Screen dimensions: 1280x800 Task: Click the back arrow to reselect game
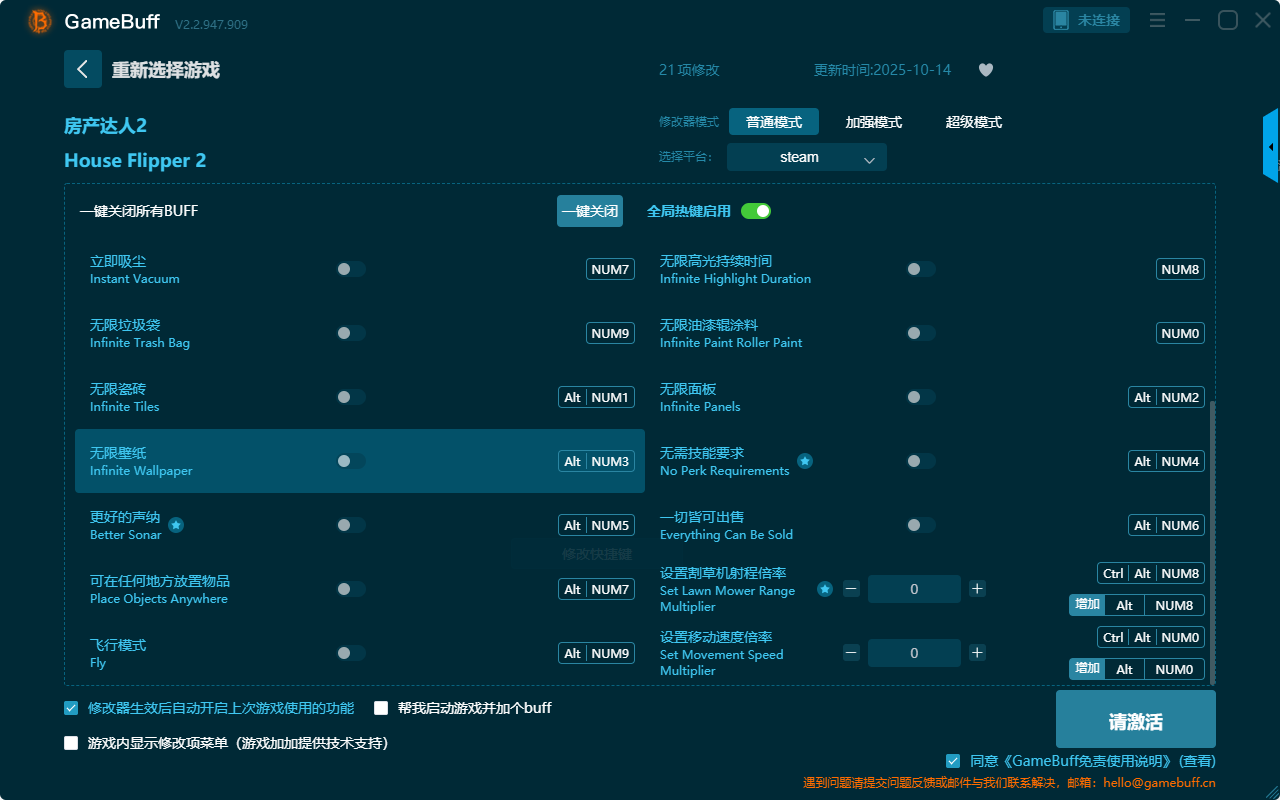pyautogui.click(x=83, y=69)
